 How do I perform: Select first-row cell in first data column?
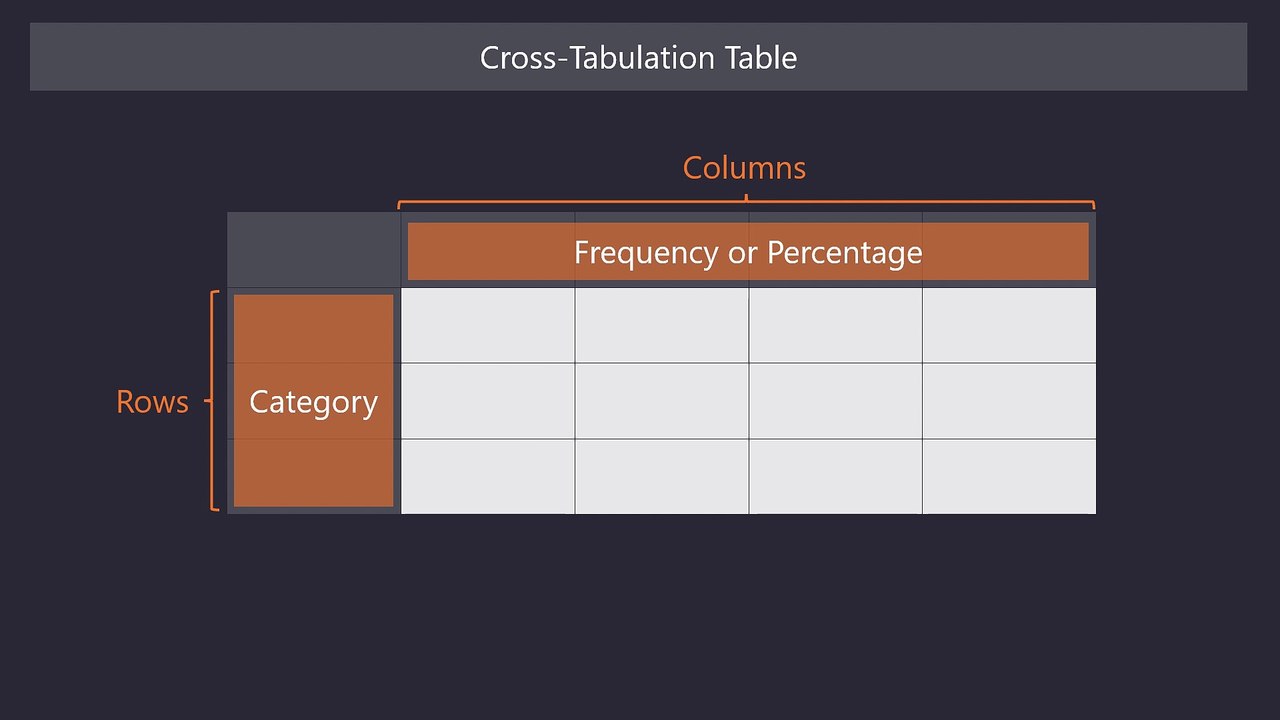point(488,326)
